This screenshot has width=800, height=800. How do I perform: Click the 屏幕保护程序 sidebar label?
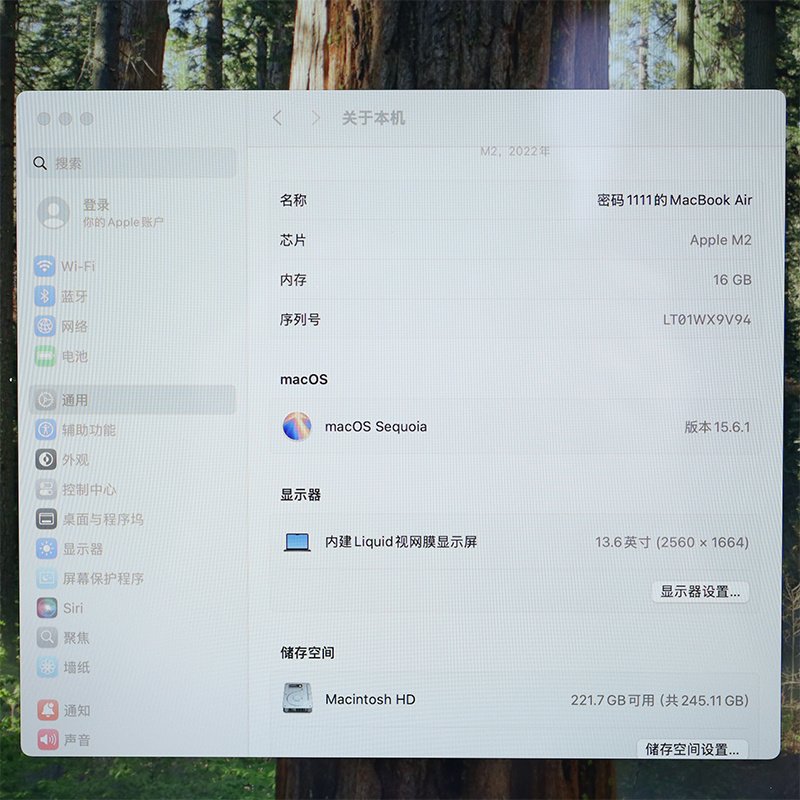[x=104, y=579]
